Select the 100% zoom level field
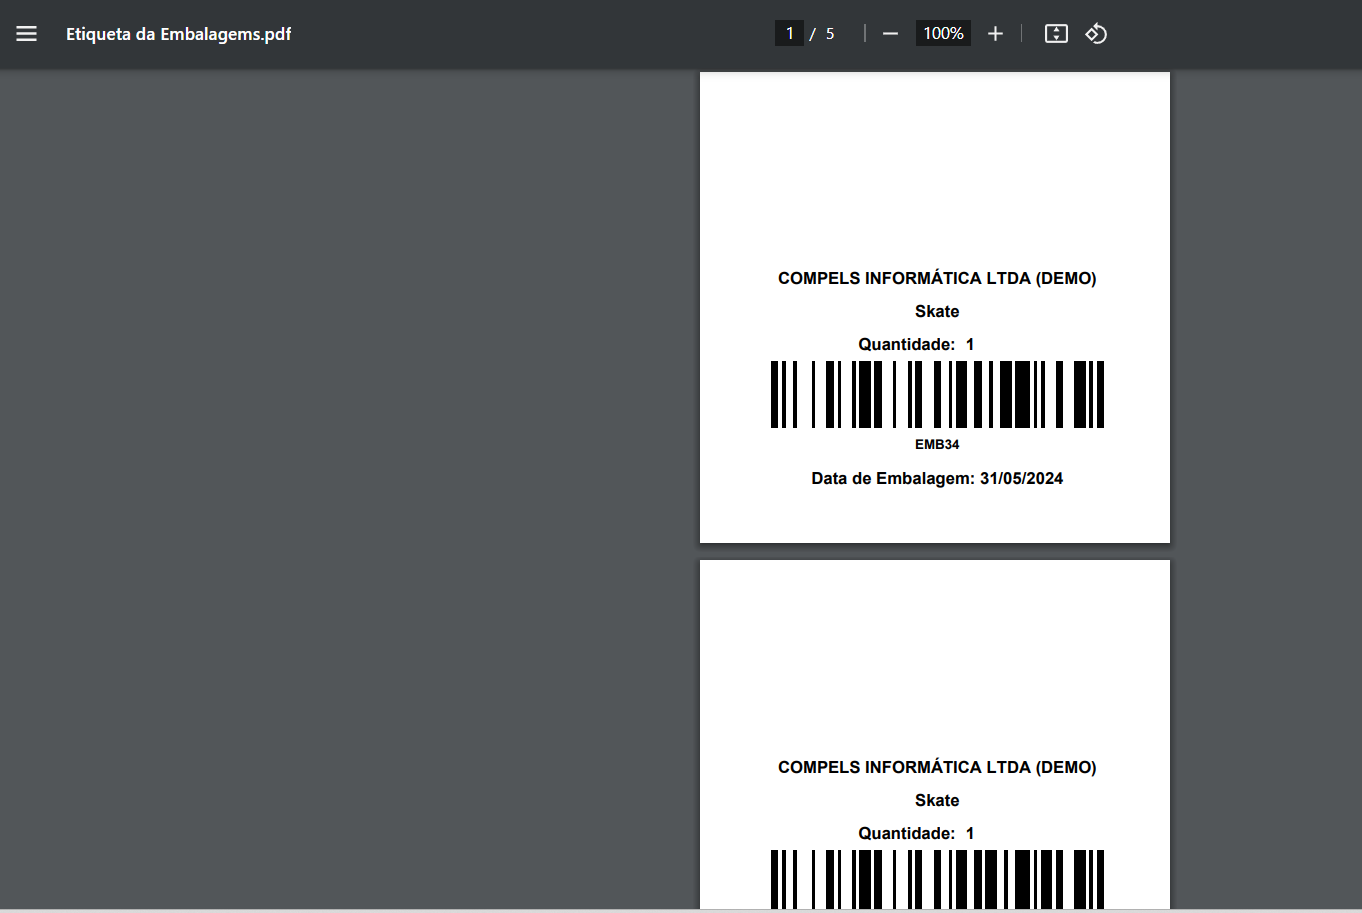Image resolution: width=1362 pixels, height=913 pixels. click(943, 34)
